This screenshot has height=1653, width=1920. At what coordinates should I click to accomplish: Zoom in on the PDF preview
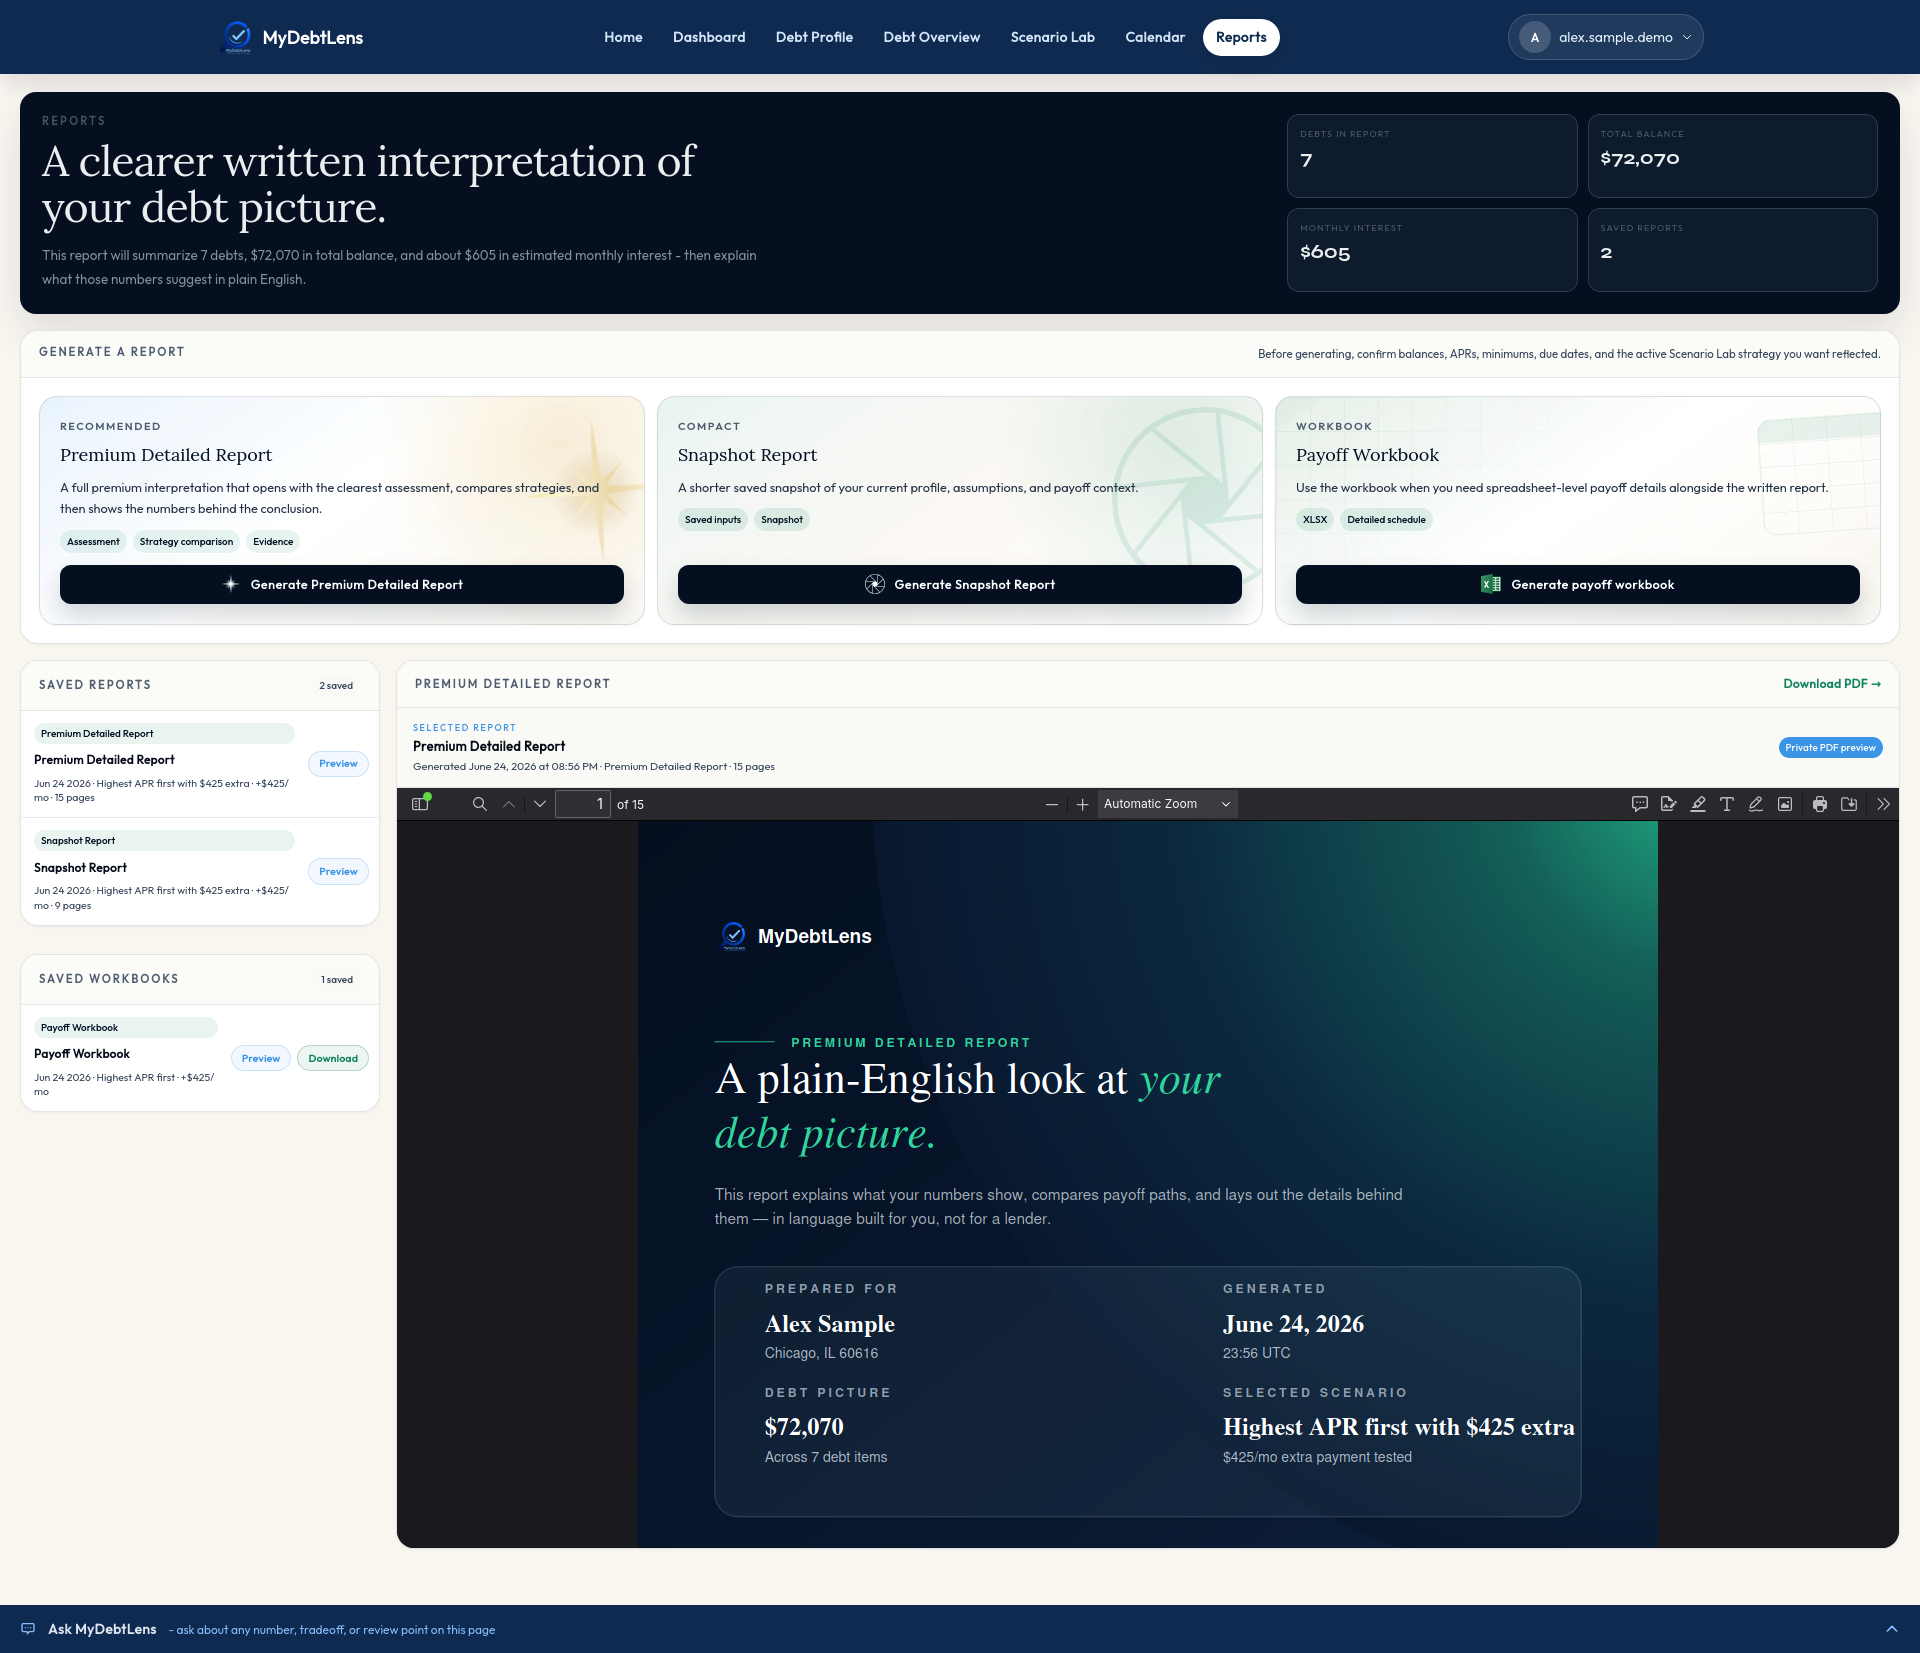1082,804
